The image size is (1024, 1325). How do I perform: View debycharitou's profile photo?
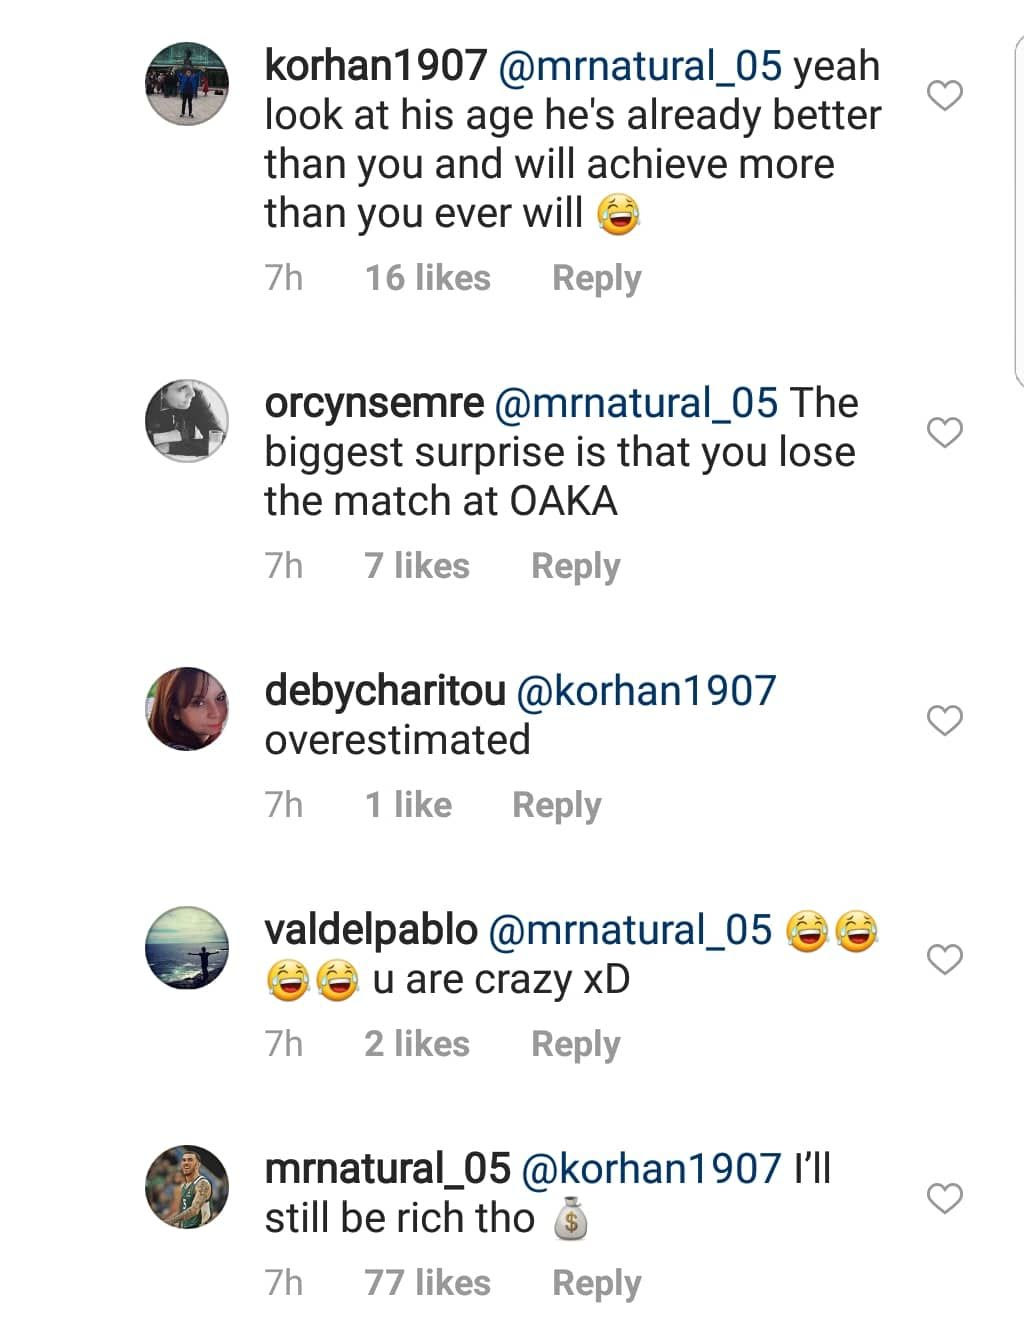(187, 708)
